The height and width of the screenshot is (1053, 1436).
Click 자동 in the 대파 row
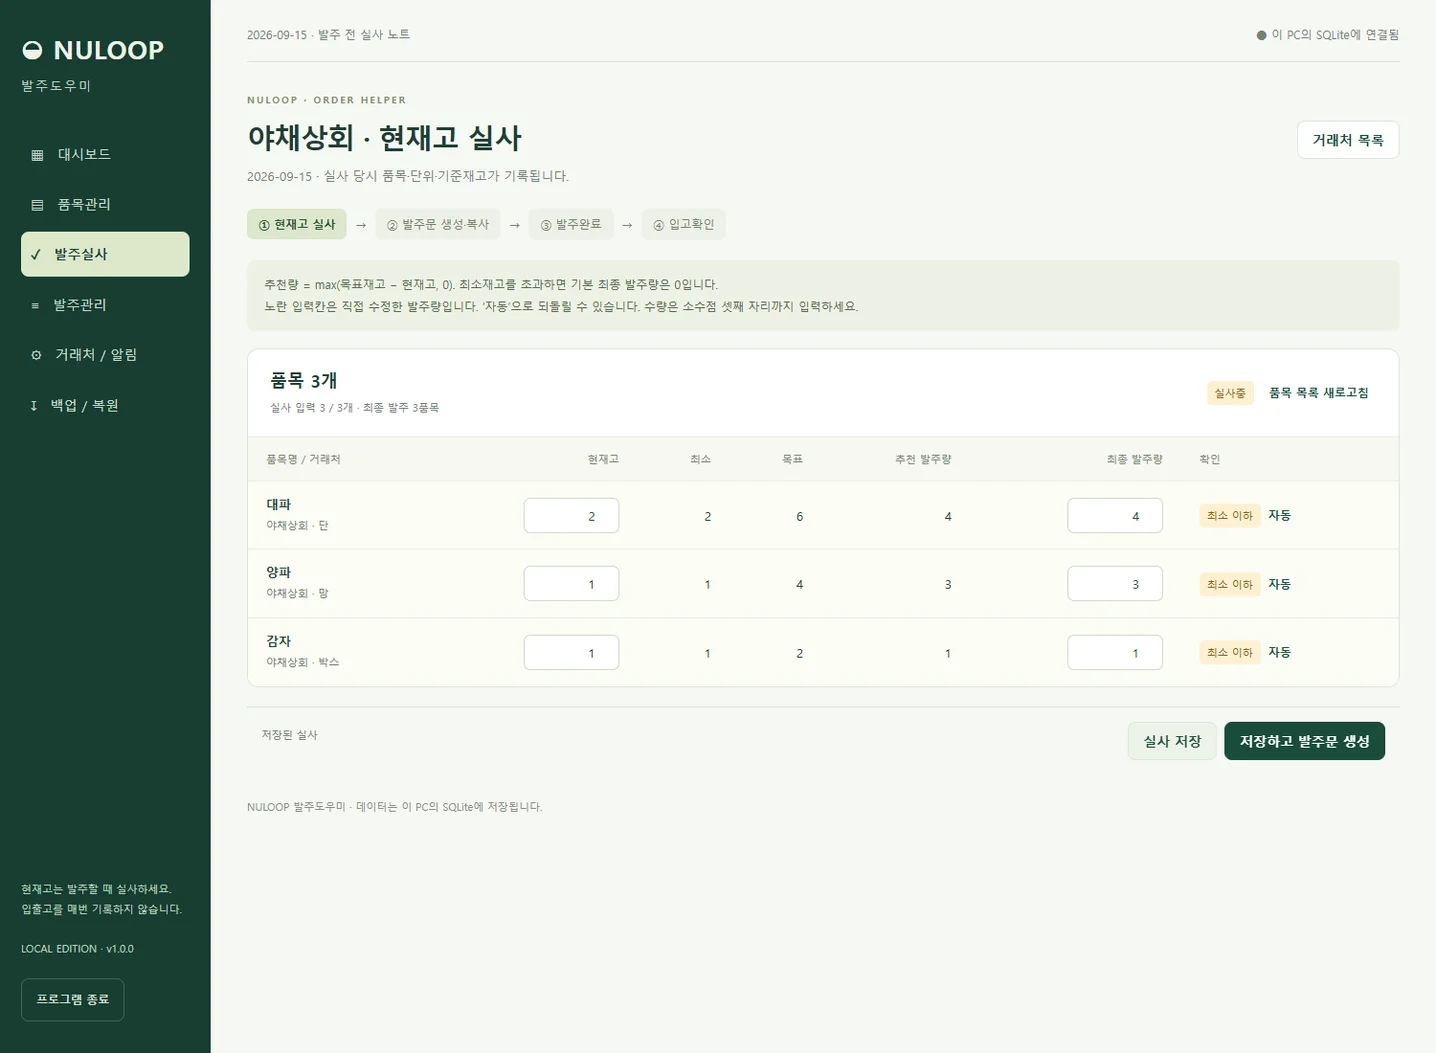1279,515
